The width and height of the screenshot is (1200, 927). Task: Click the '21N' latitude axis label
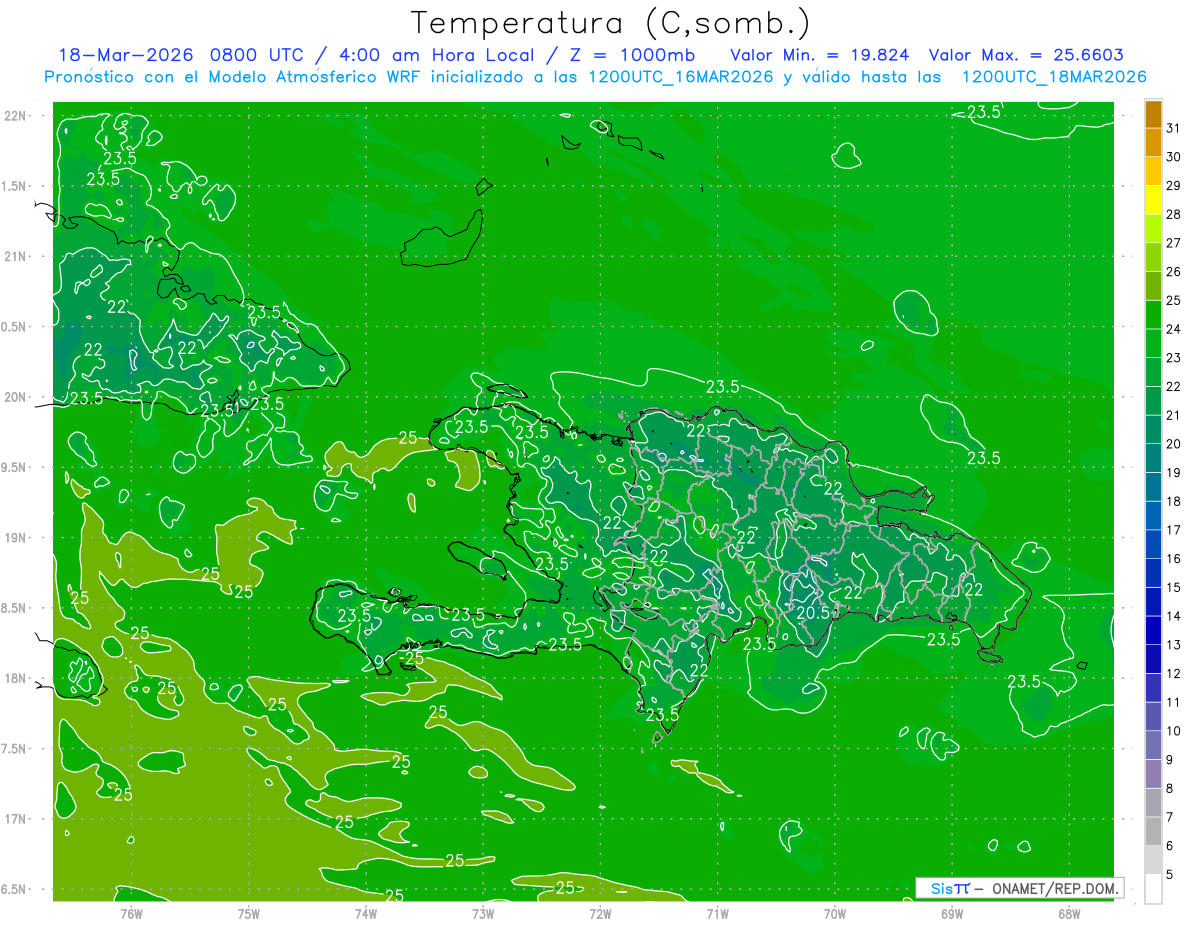pos(15,256)
